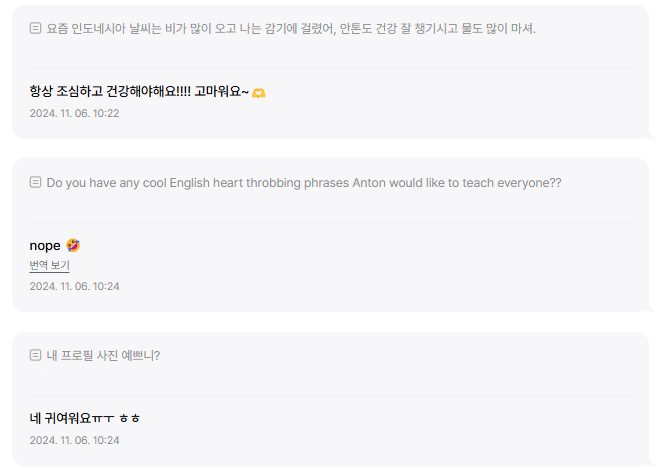This screenshot has height=469, width=664.
Task: Click the heart hands emoji after 고마워요~
Action: pos(259,93)
